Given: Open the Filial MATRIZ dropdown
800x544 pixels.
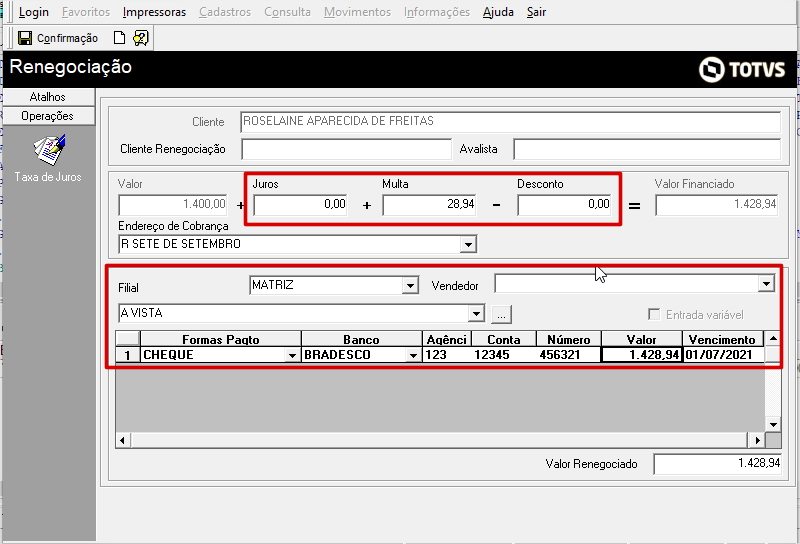Looking at the screenshot, I should [410, 285].
